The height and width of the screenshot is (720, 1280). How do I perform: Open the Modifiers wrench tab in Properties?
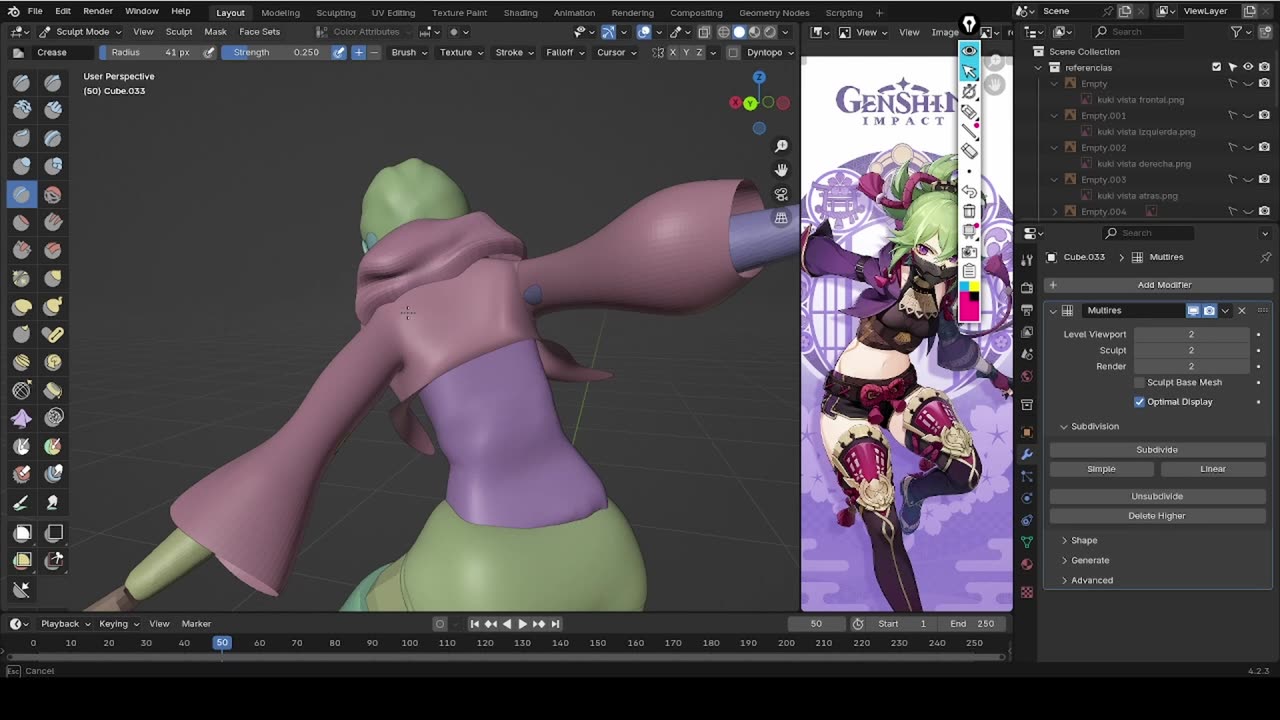pyautogui.click(x=1027, y=454)
